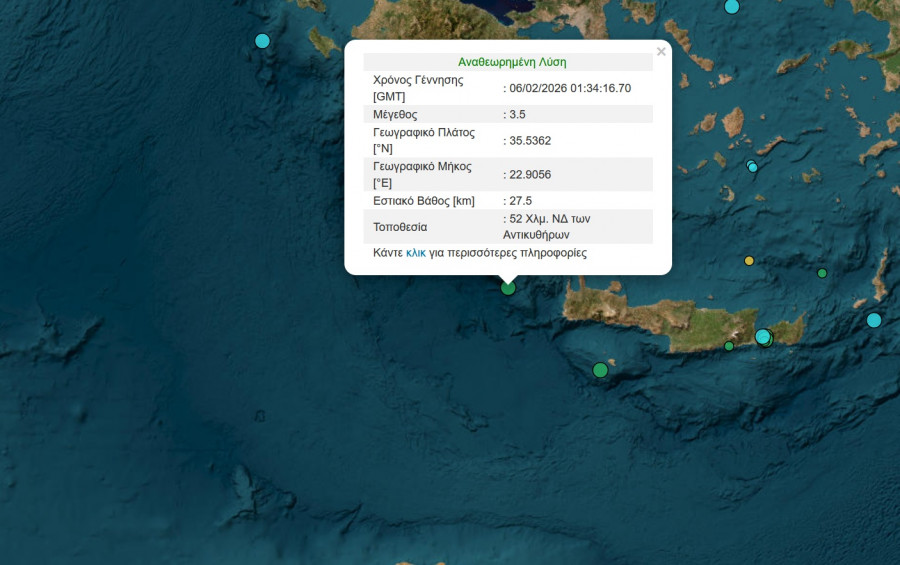The image size is (900, 565).
Task: Select the green marker beneath the popup pointer
Action: (x=508, y=288)
